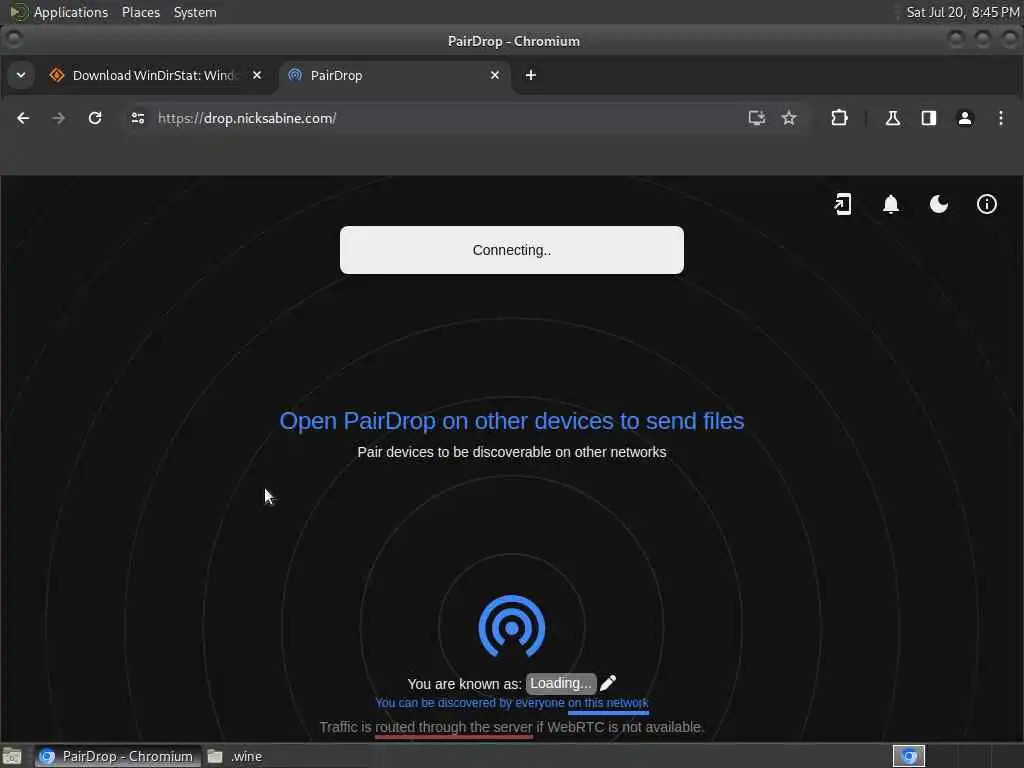Open the Places menu

coord(141,12)
